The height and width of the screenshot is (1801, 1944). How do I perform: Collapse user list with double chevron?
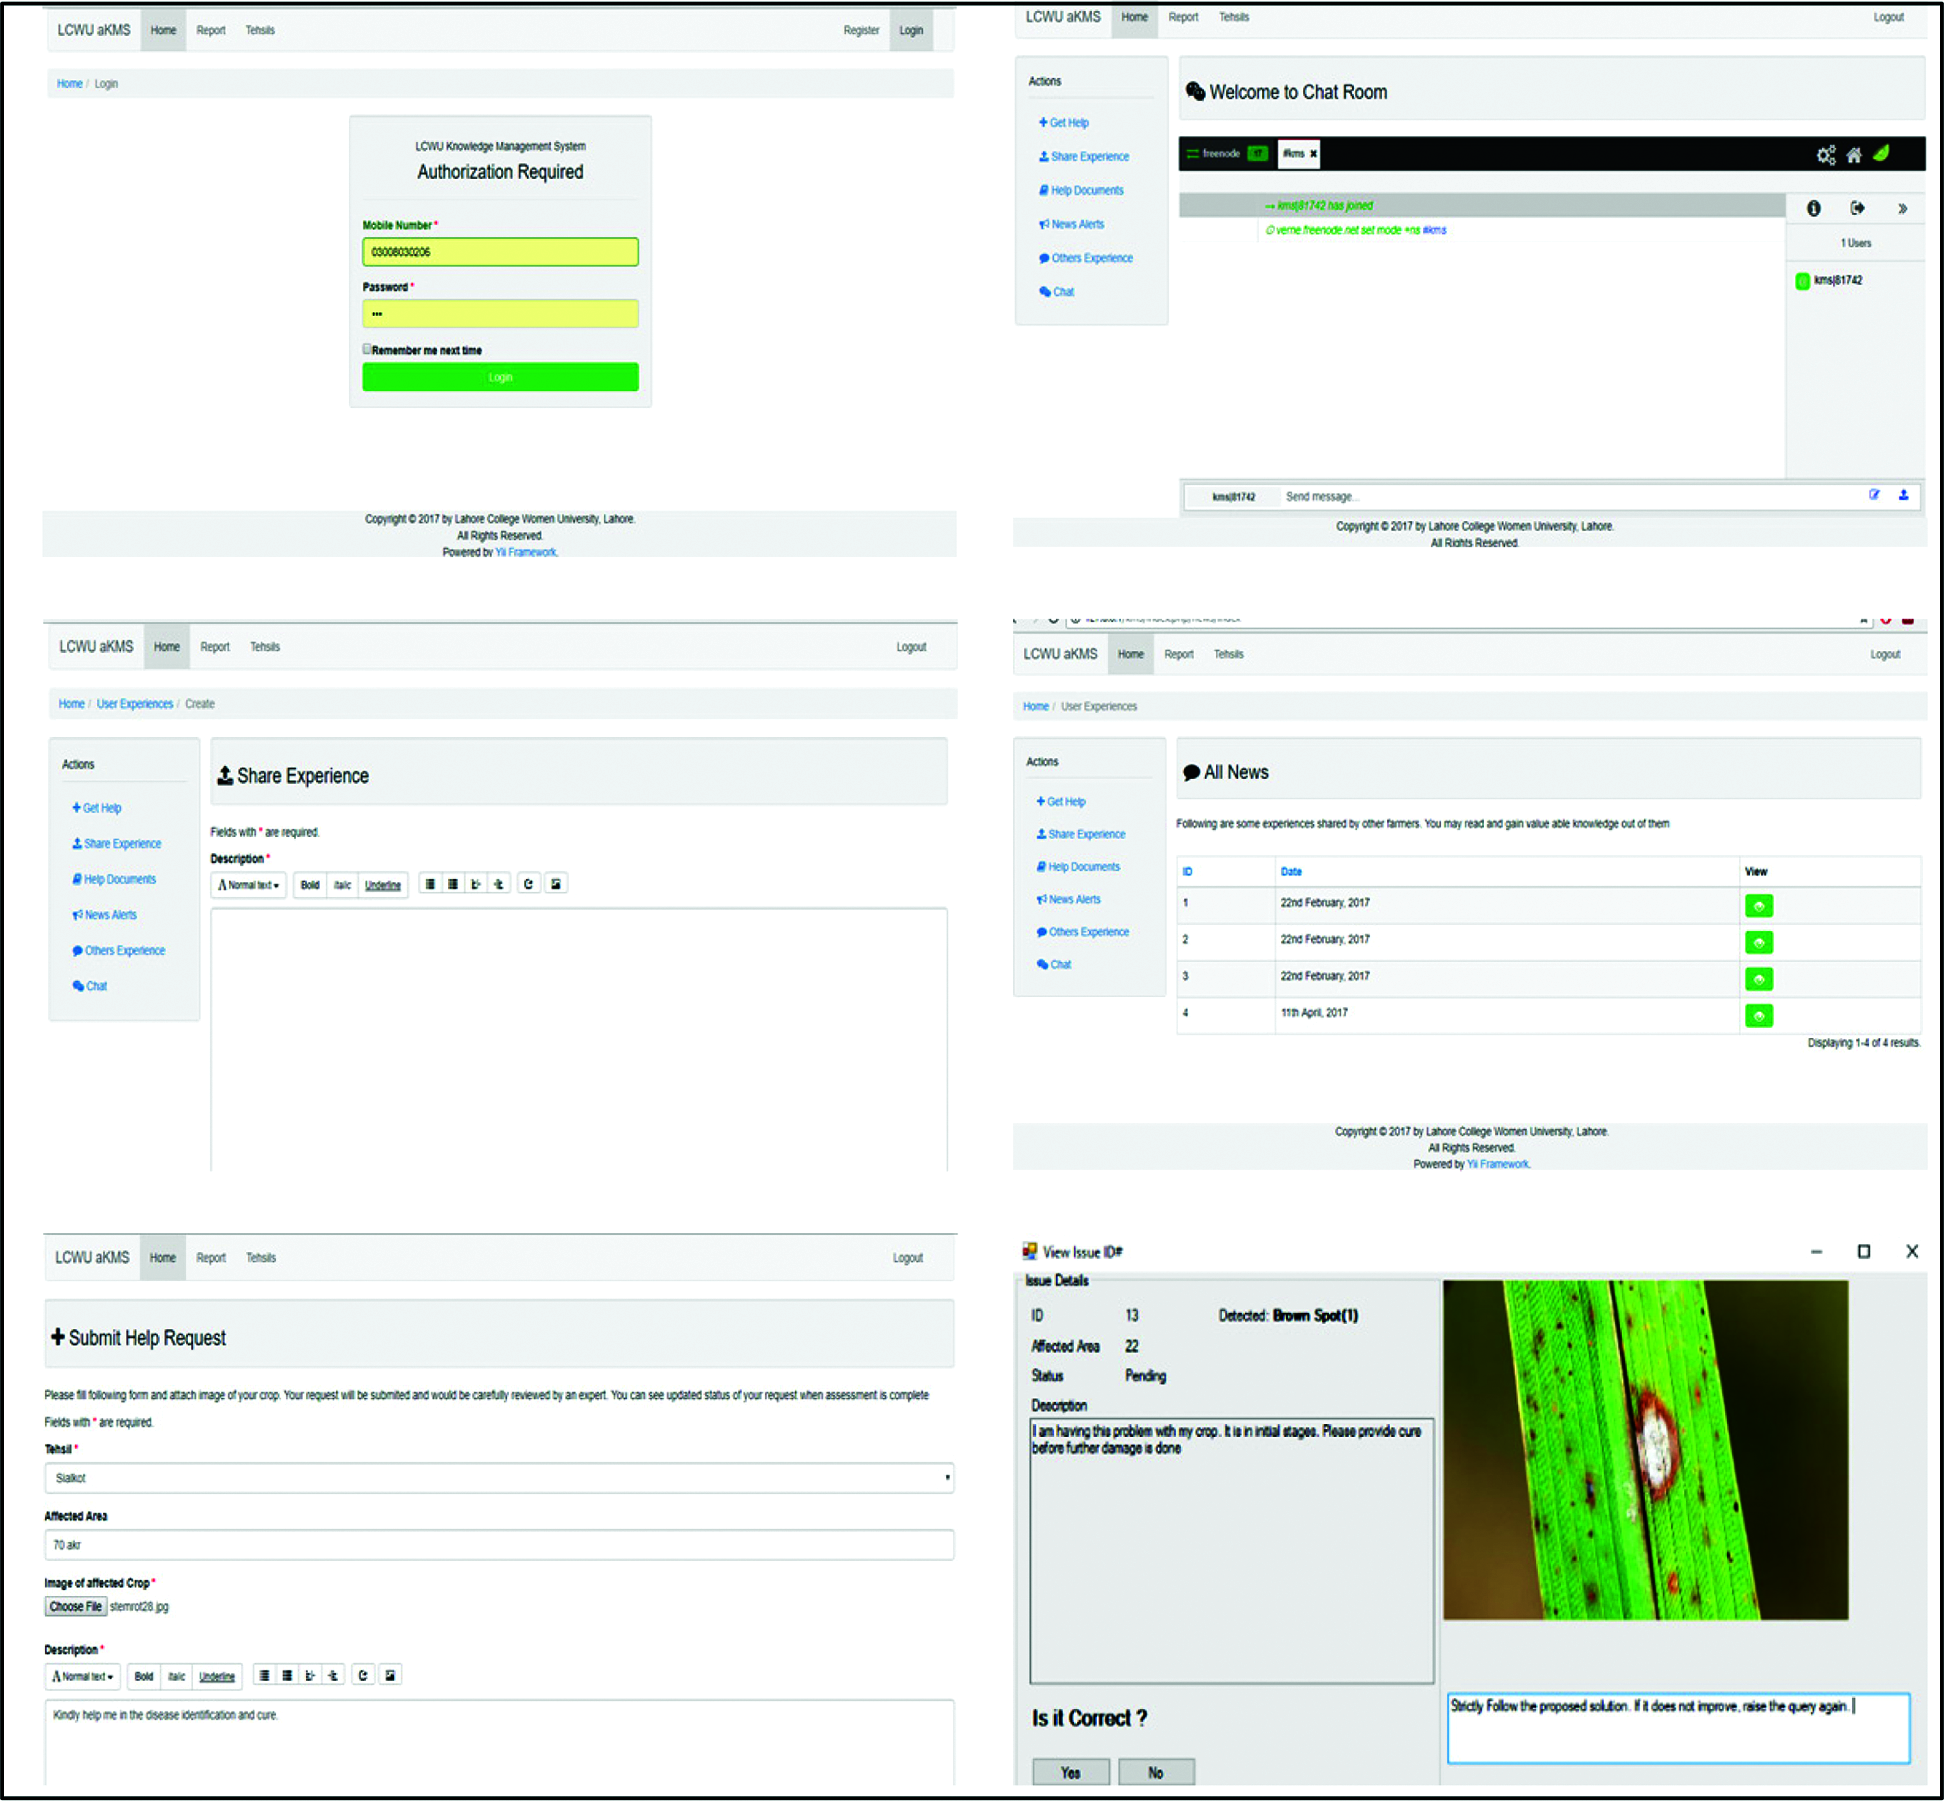[x=1902, y=209]
